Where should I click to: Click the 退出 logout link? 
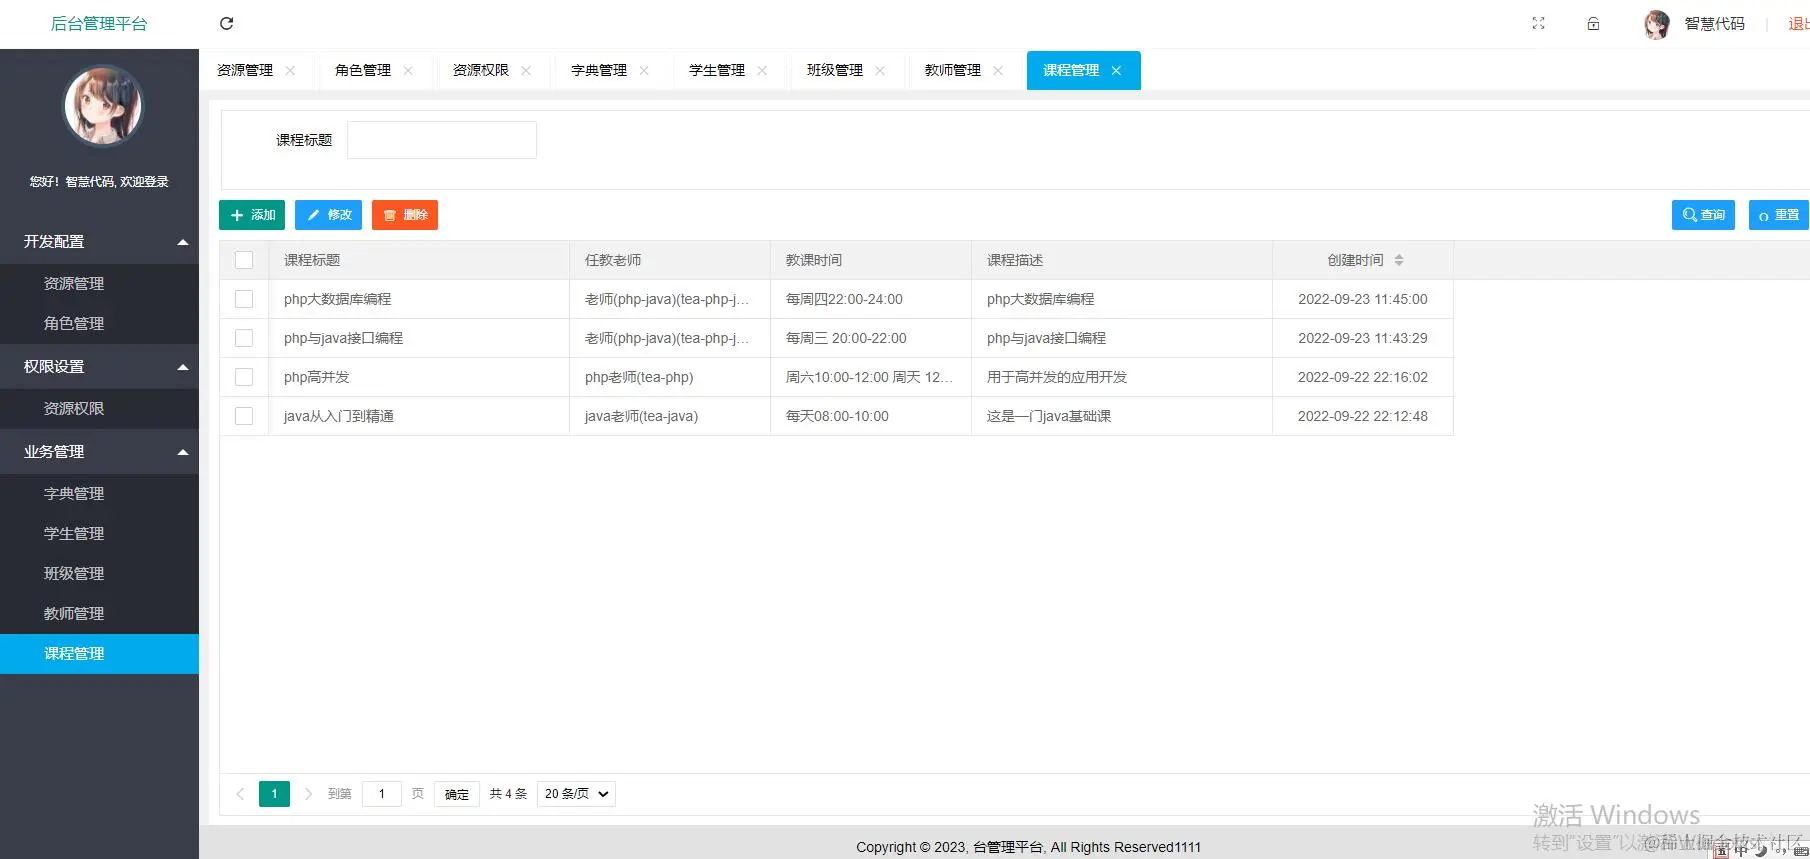pyautogui.click(x=1798, y=24)
